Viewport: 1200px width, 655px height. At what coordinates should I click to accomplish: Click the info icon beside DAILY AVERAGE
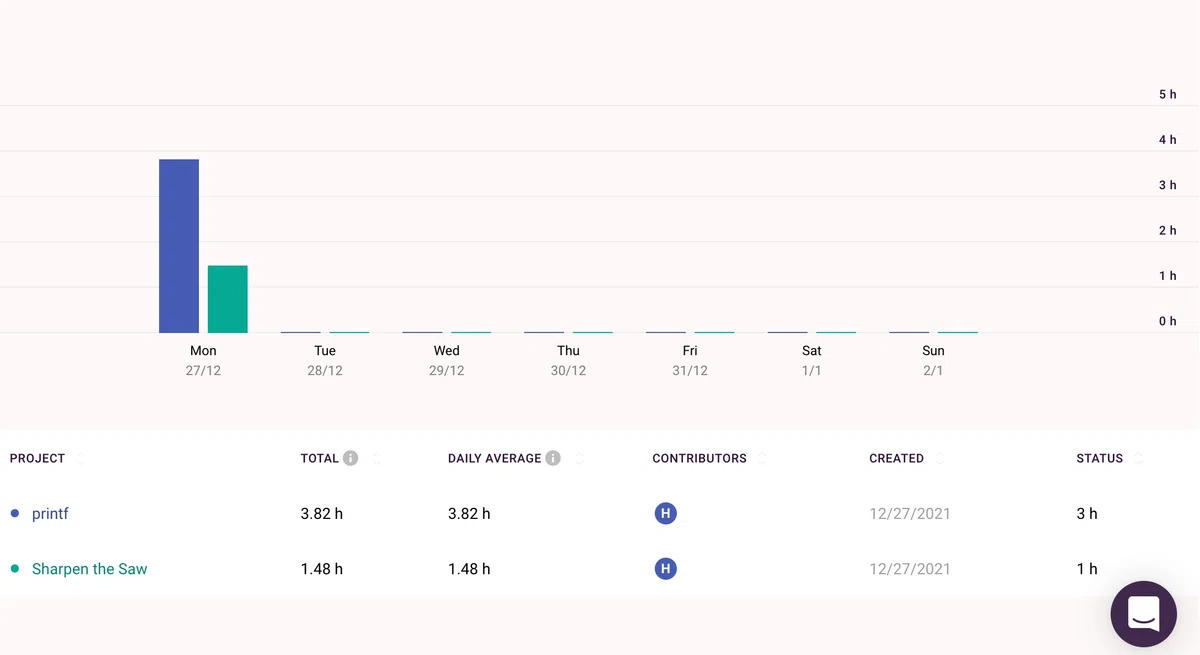click(x=553, y=458)
